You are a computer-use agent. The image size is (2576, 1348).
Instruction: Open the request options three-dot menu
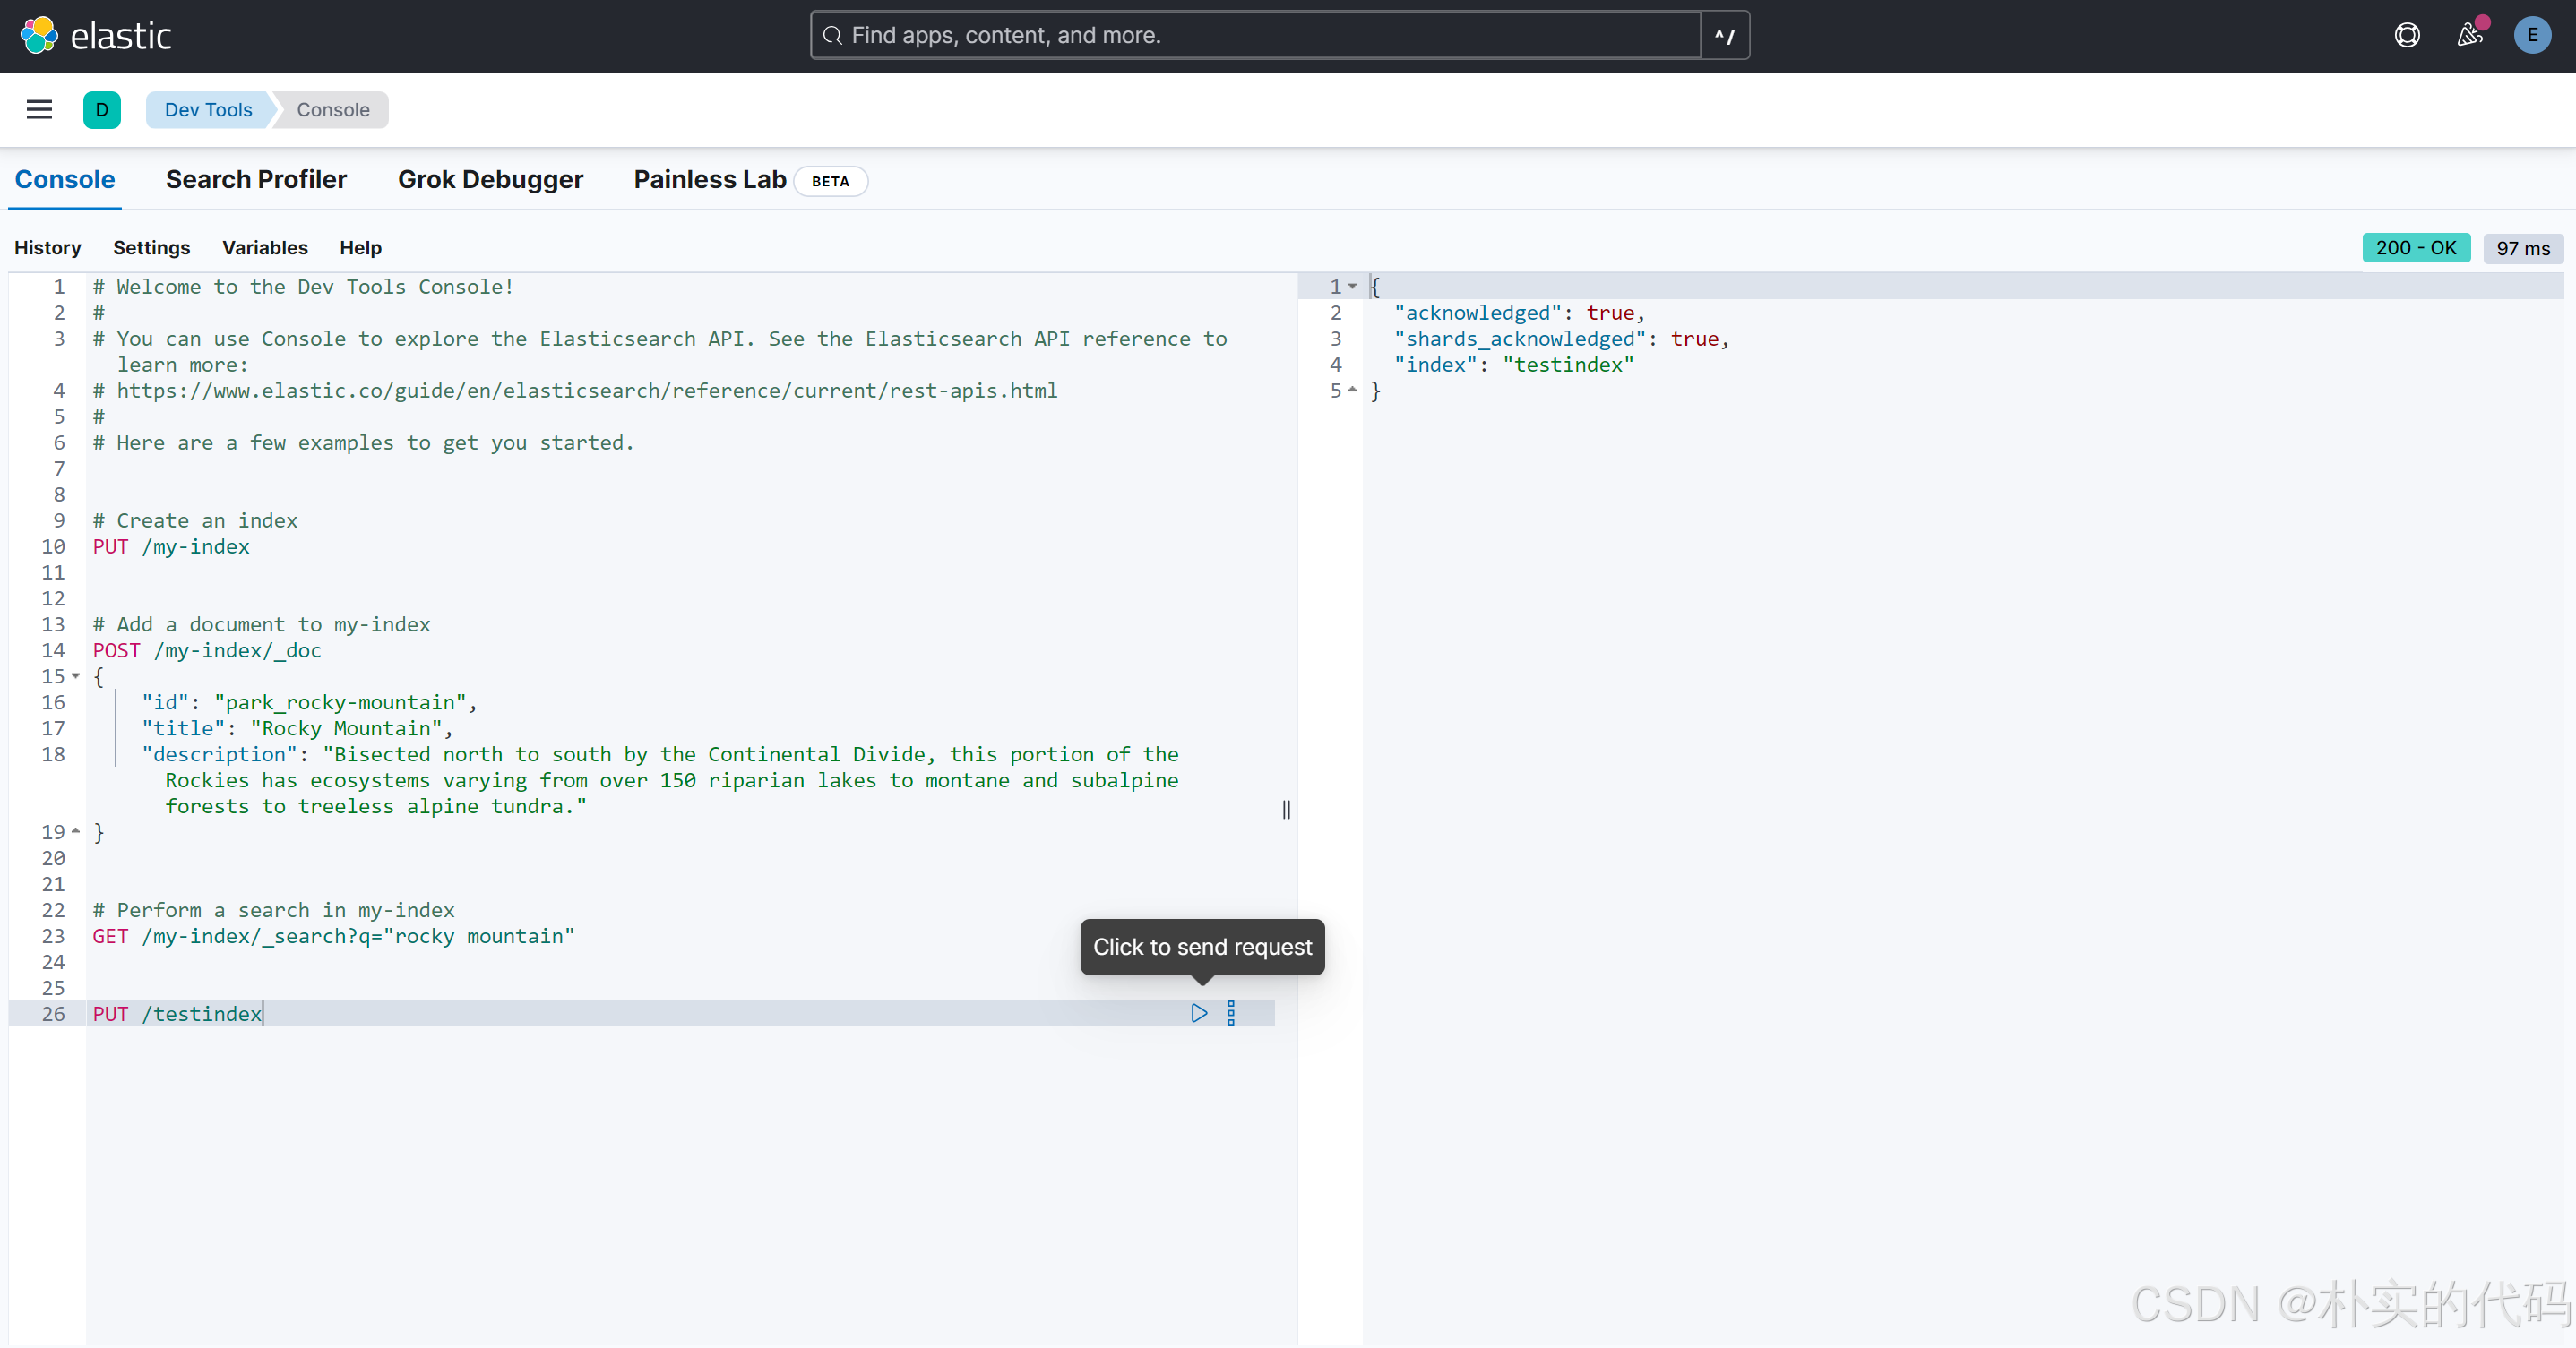pos(1231,1013)
